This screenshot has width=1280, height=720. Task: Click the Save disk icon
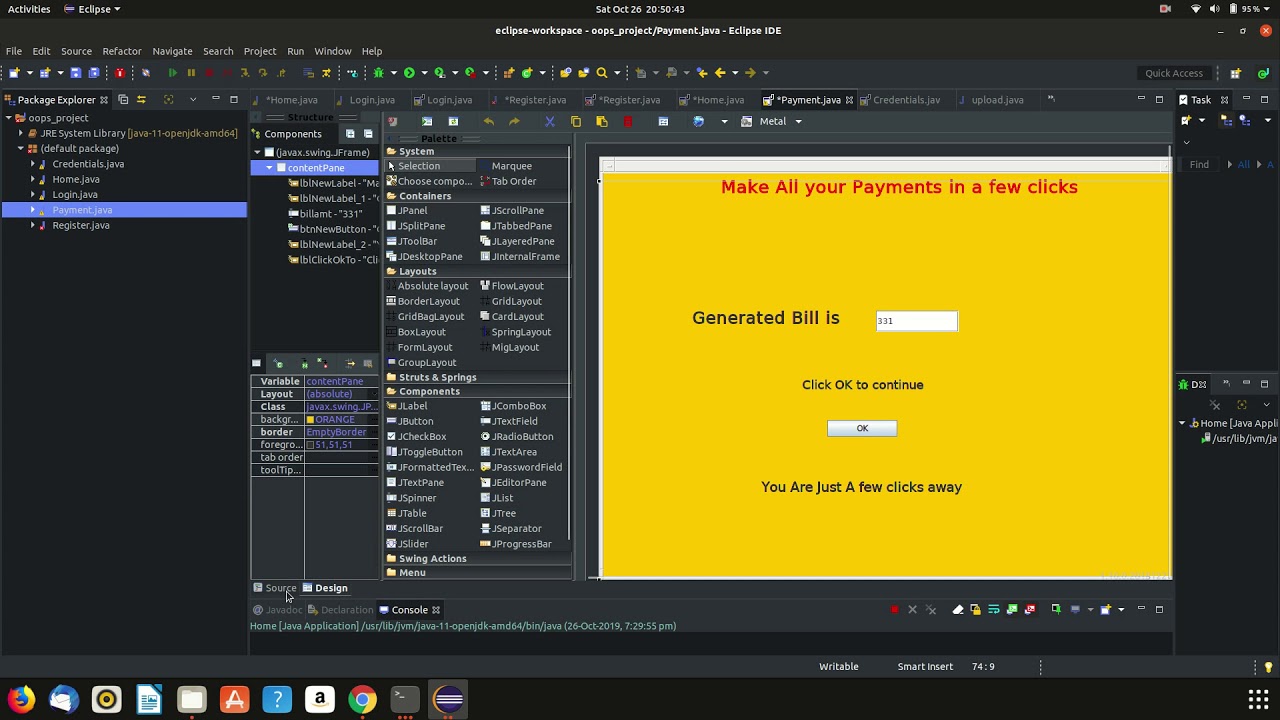[x=75, y=72]
